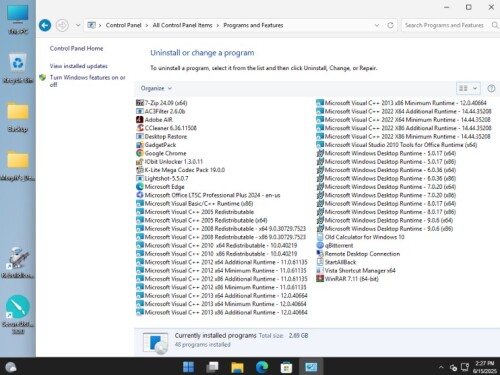500x375 pixels.
Task: Click the Windows Start button on the taskbar
Action: pos(188,367)
